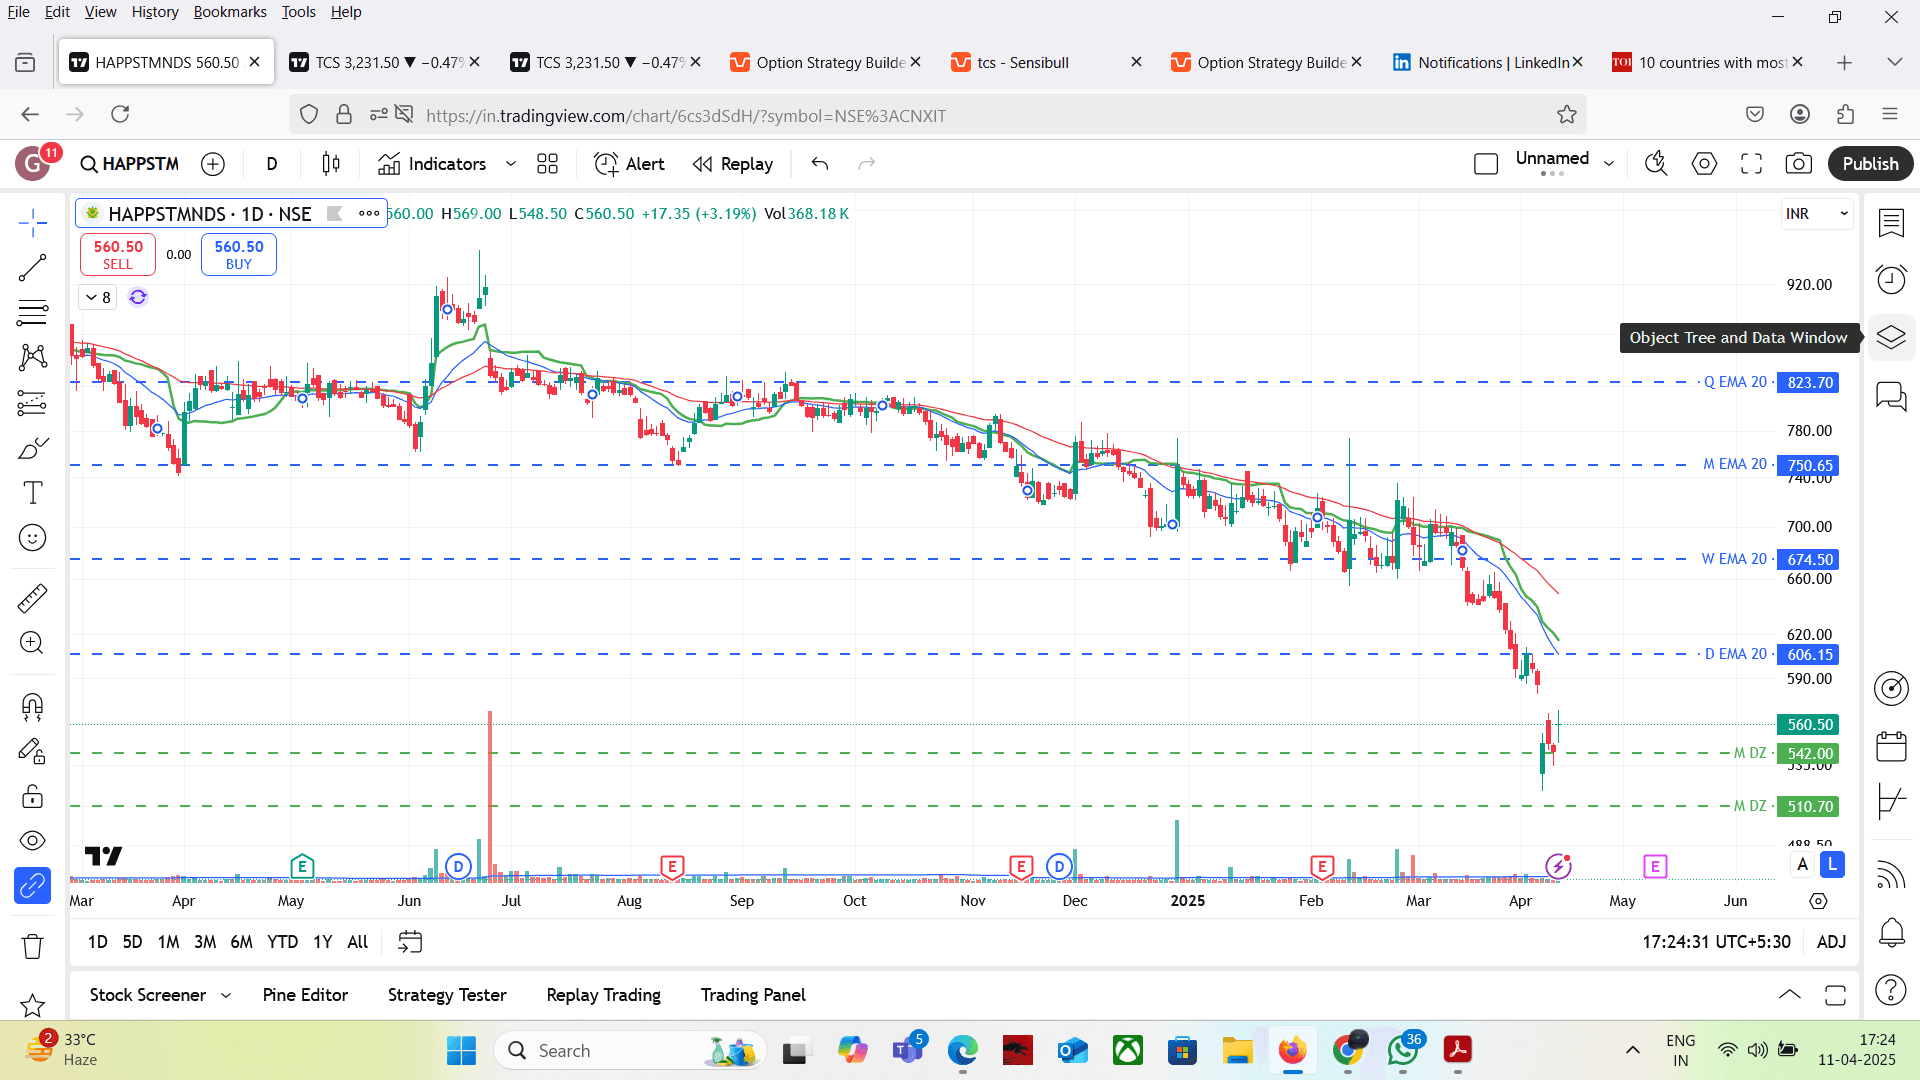Viewport: 1920px width, 1080px height.
Task: Activate the zoom in tool
Action: coord(32,643)
